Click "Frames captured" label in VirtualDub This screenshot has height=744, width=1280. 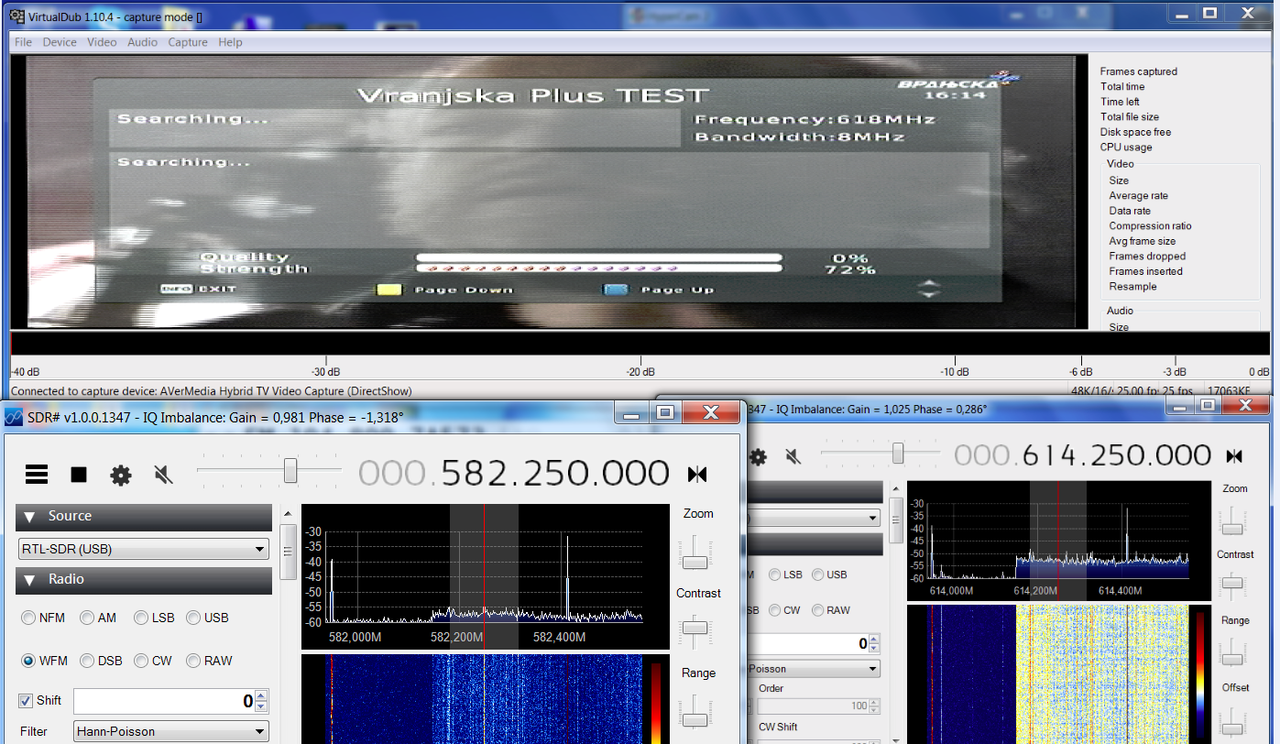[1139, 72]
